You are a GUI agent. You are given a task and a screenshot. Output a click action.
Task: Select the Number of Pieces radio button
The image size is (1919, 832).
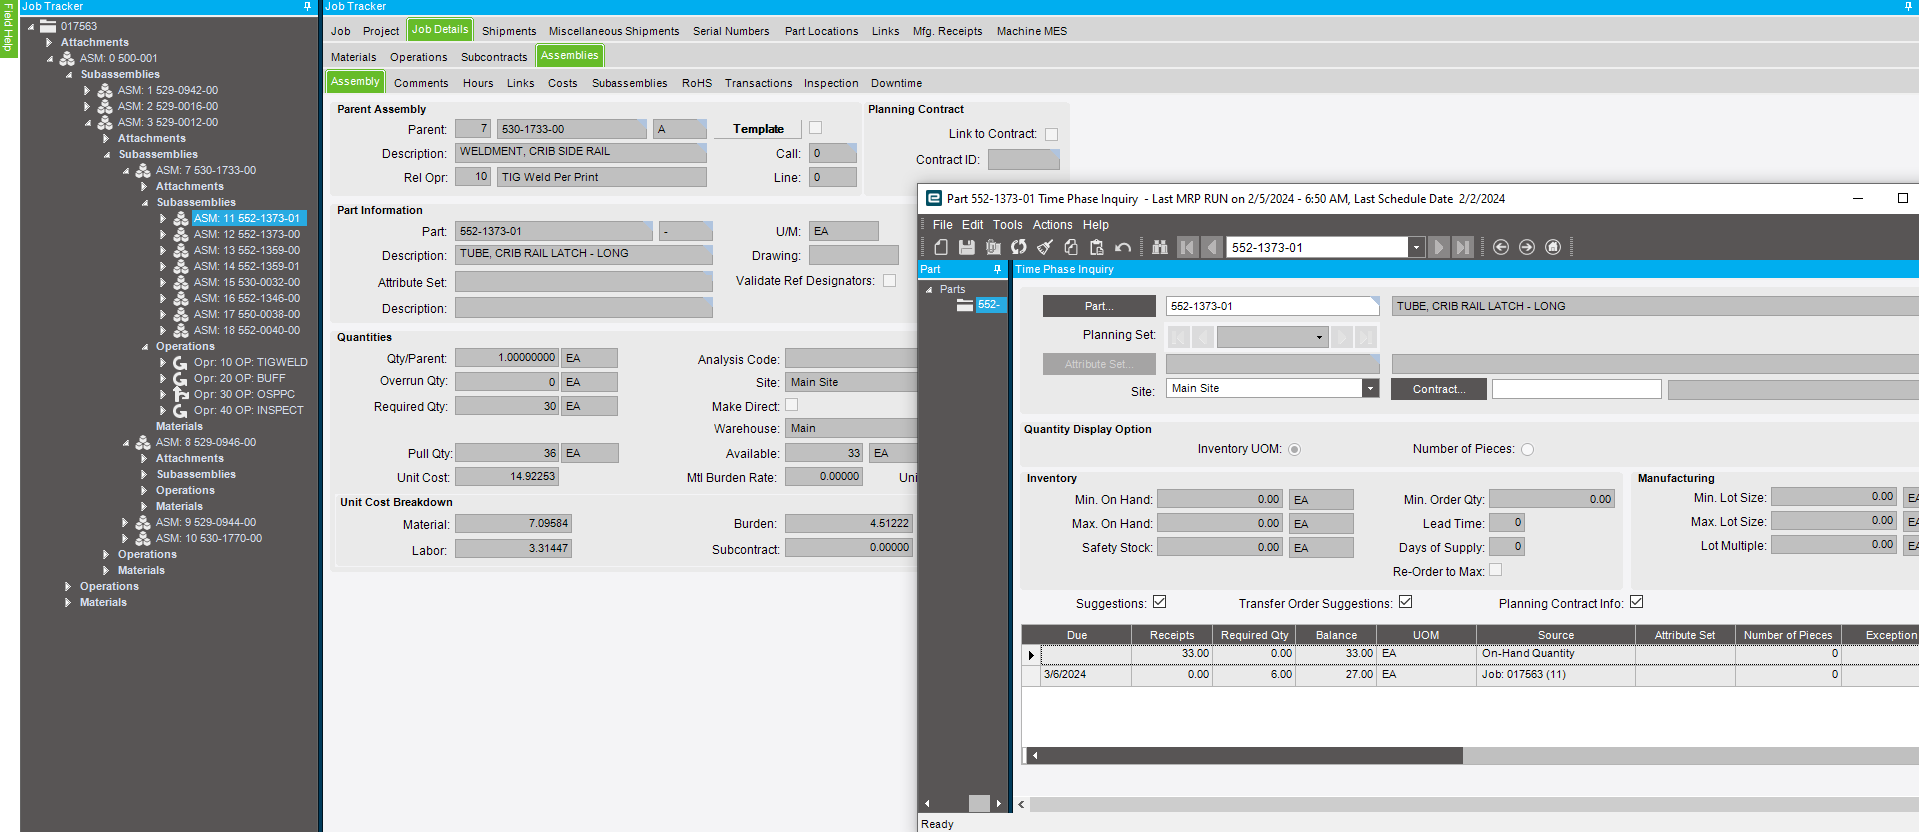1527,450
